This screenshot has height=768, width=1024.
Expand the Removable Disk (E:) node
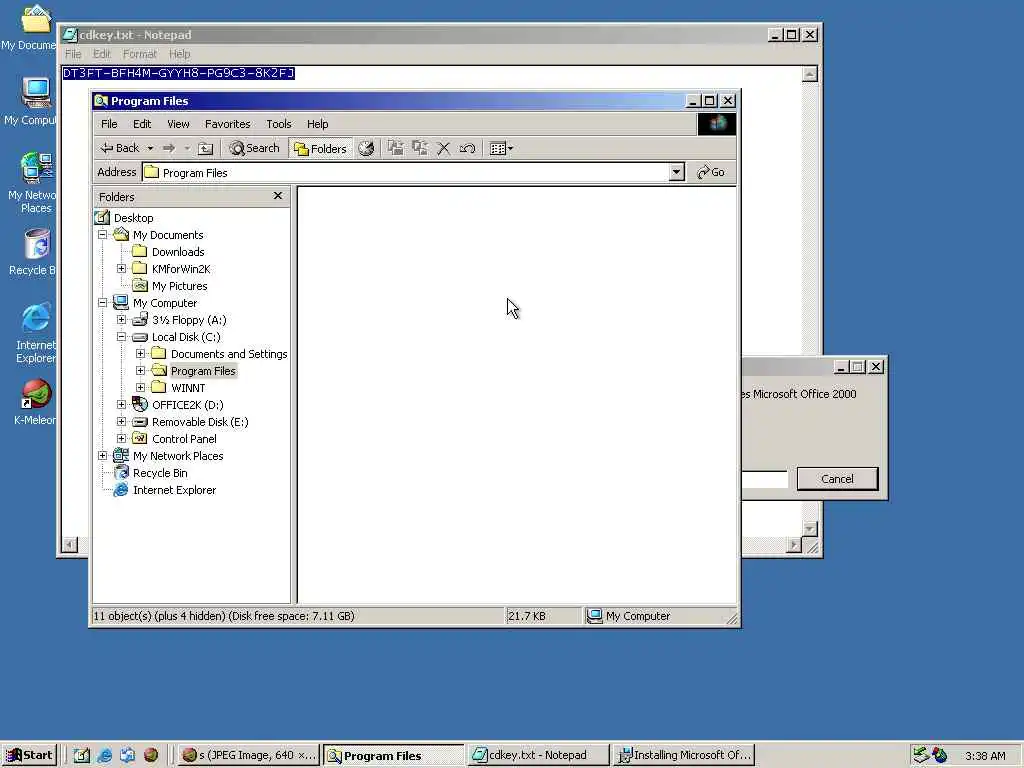coord(121,421)
